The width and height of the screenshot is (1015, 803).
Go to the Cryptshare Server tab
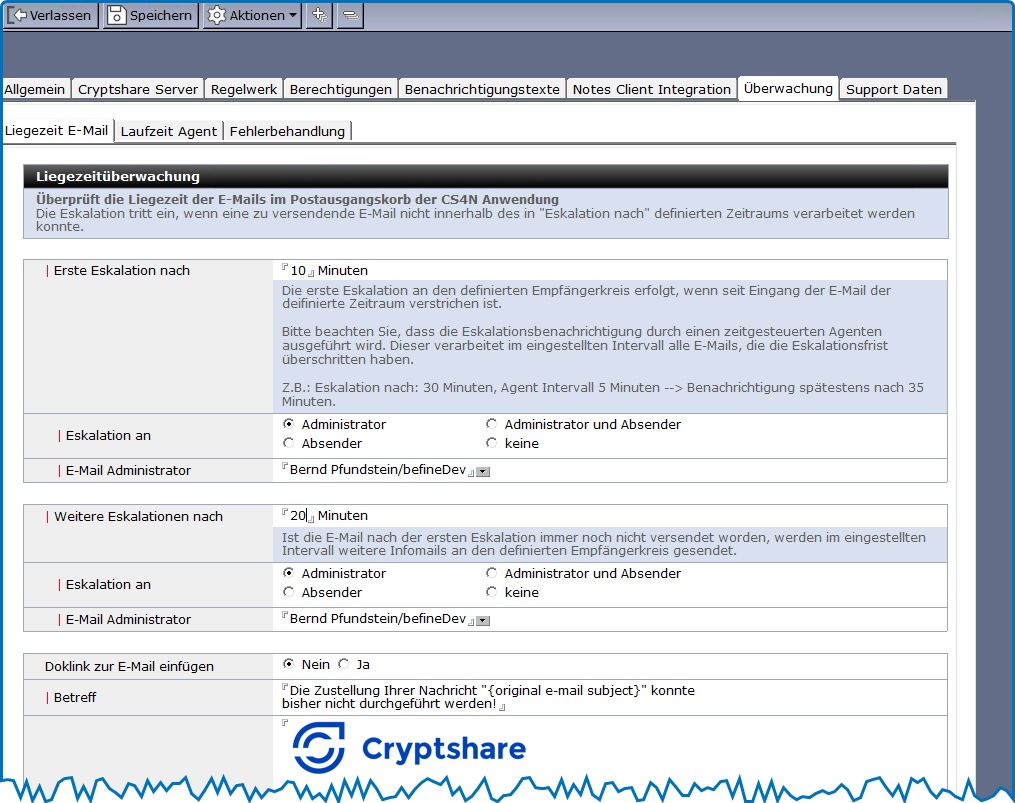(138, 89)
